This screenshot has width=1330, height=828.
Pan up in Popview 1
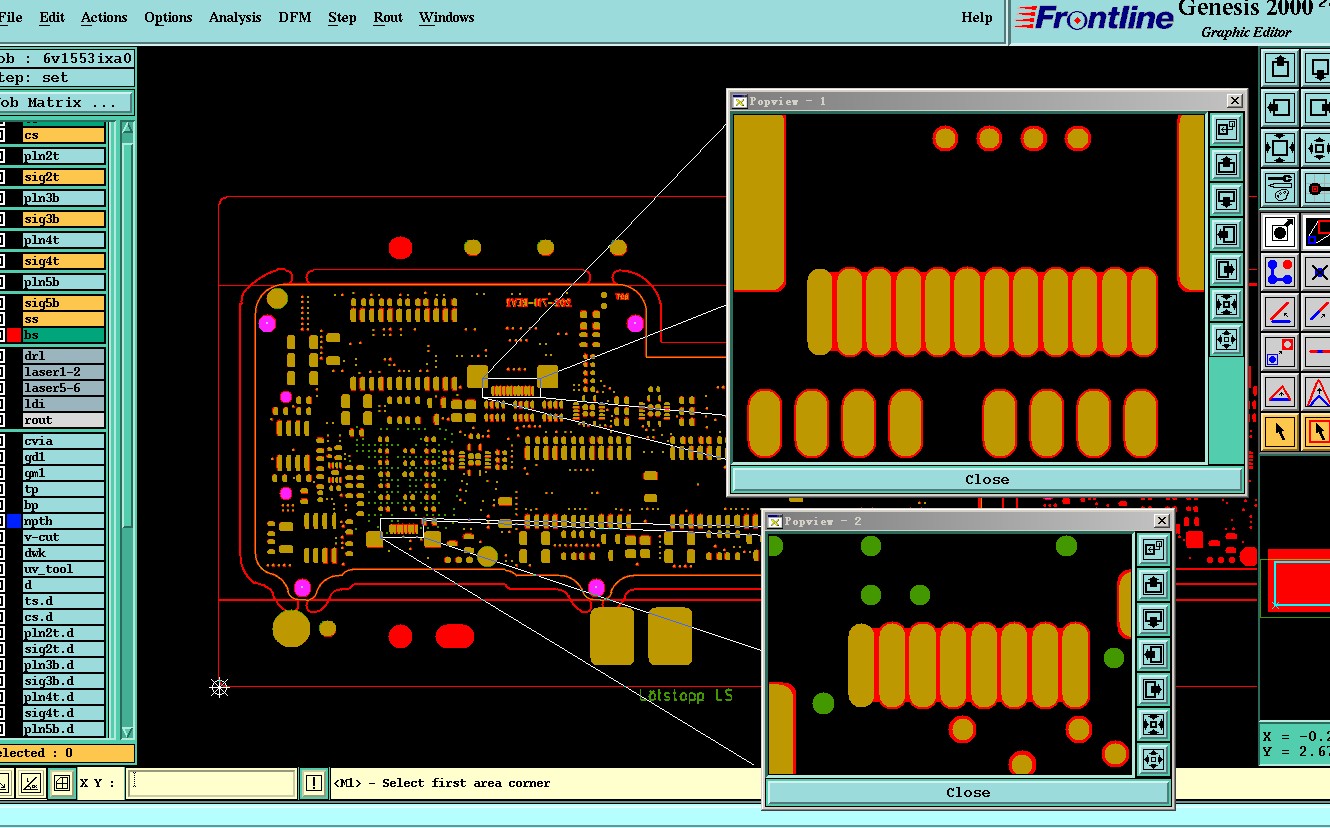tap(1226, 164)
